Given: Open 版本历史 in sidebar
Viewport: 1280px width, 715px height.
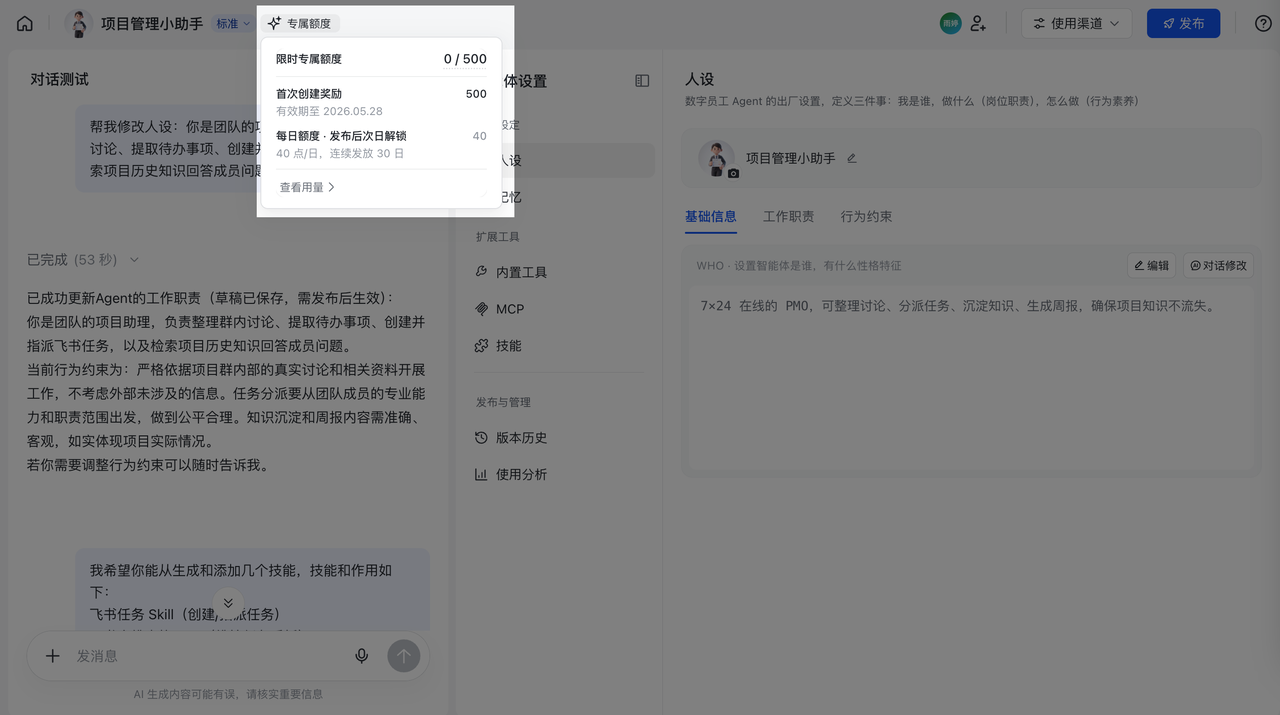Looking at the screenshot, I should click(x=521, y=438).
